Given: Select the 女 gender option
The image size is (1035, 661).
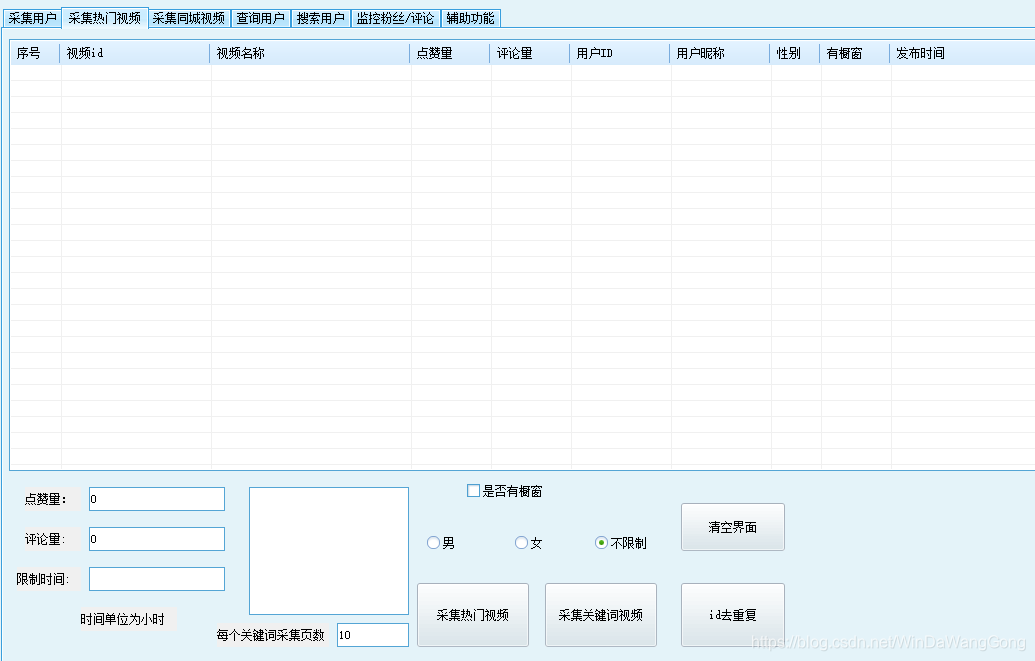Looking at the screenshot, I should [521, 542].
